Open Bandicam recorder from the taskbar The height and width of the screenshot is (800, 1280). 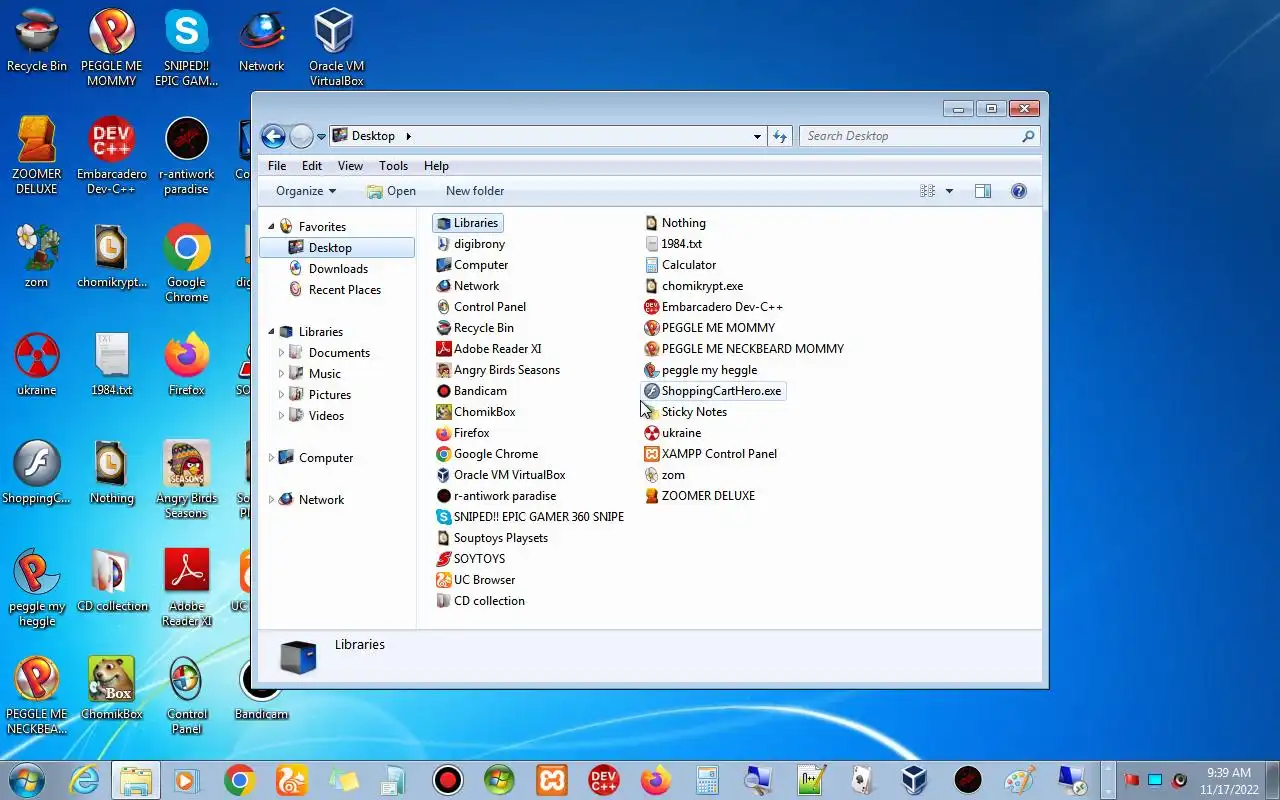click(x=447, y=780)
